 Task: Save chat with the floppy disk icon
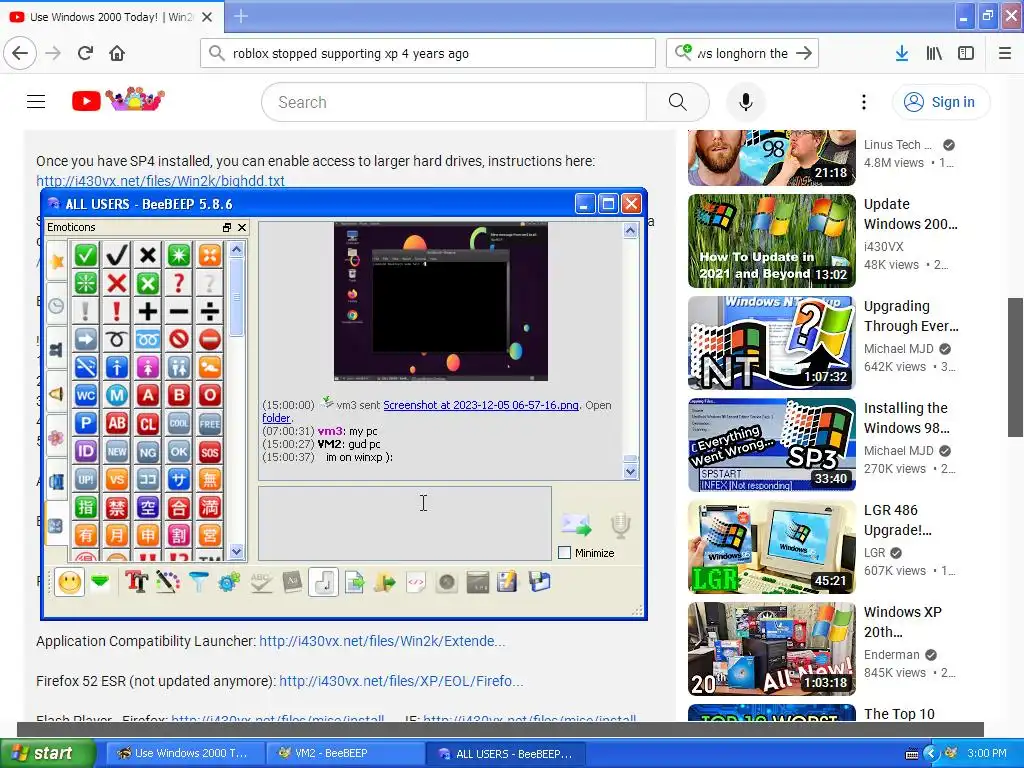coord(539,582)
